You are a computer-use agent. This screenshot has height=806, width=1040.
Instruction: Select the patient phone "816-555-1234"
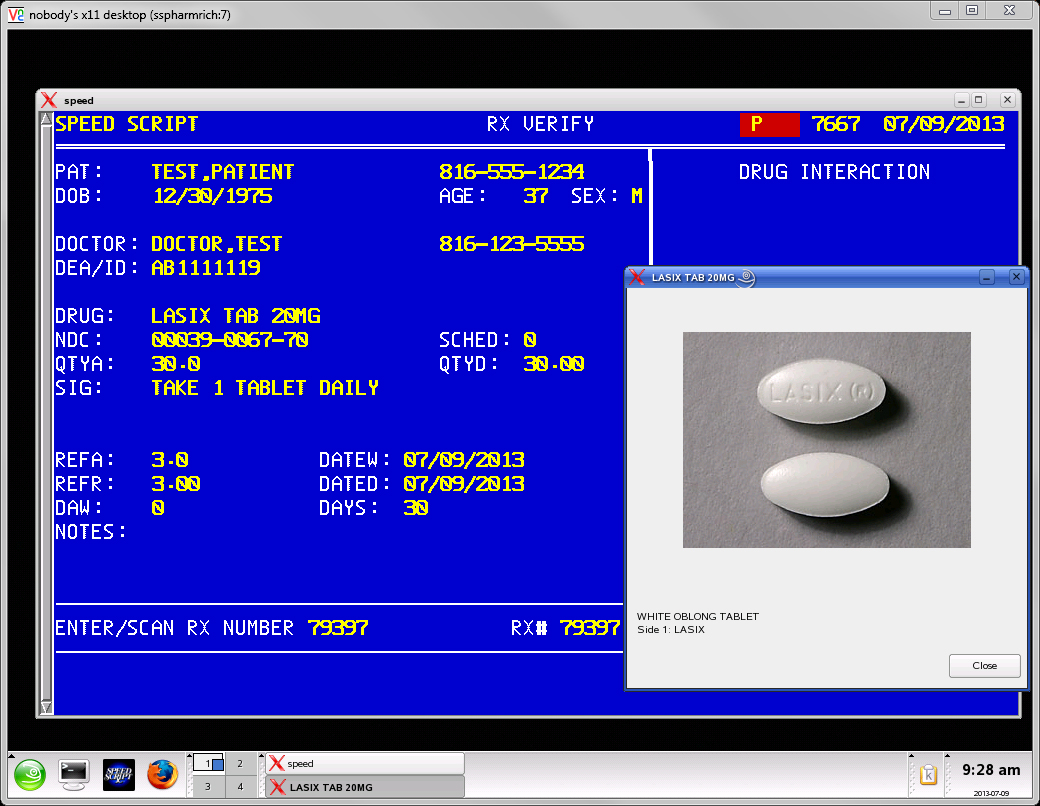tap(511, 172)
